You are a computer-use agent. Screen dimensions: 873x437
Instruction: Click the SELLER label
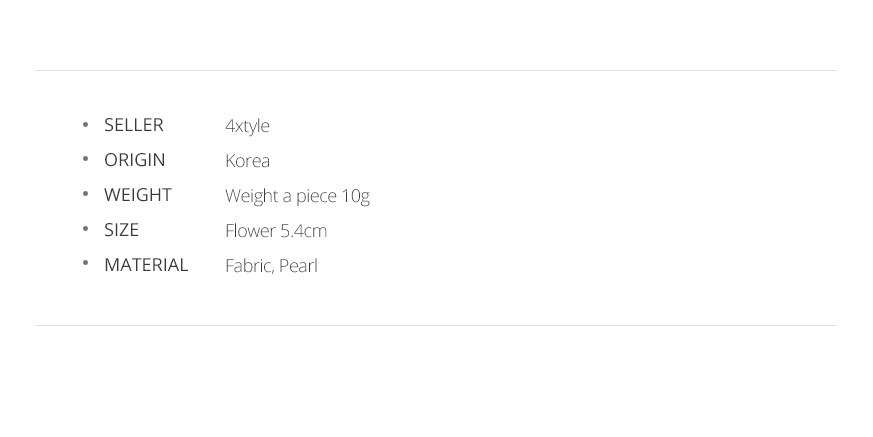coord(134,125)
